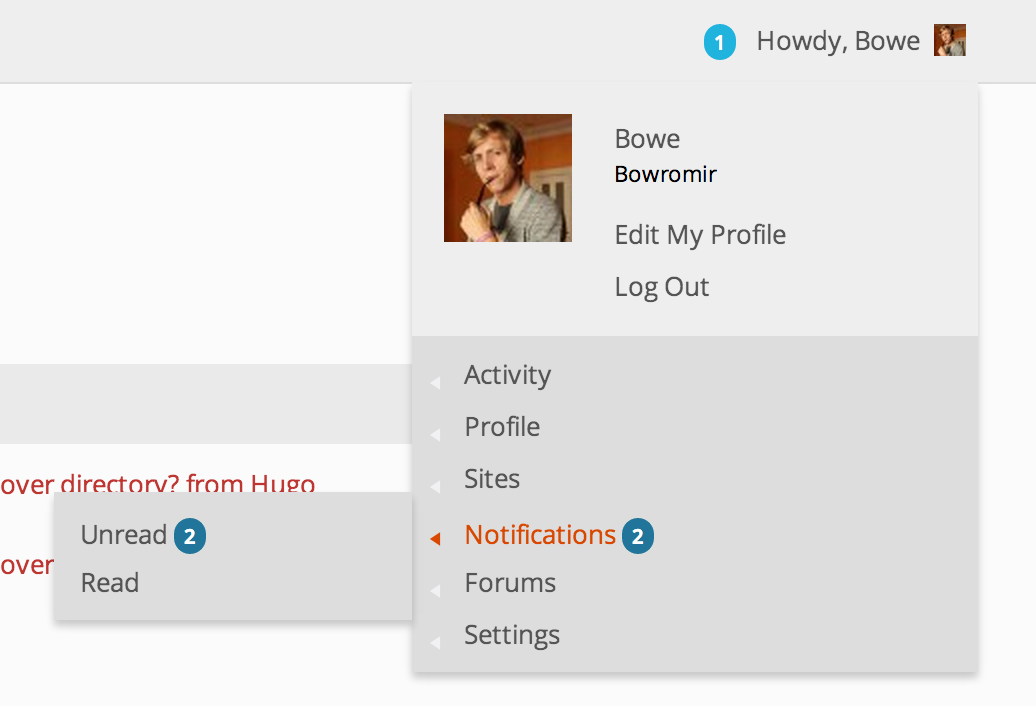
Task: Select Unread notifications in submenu
Action: coord(124,535)
